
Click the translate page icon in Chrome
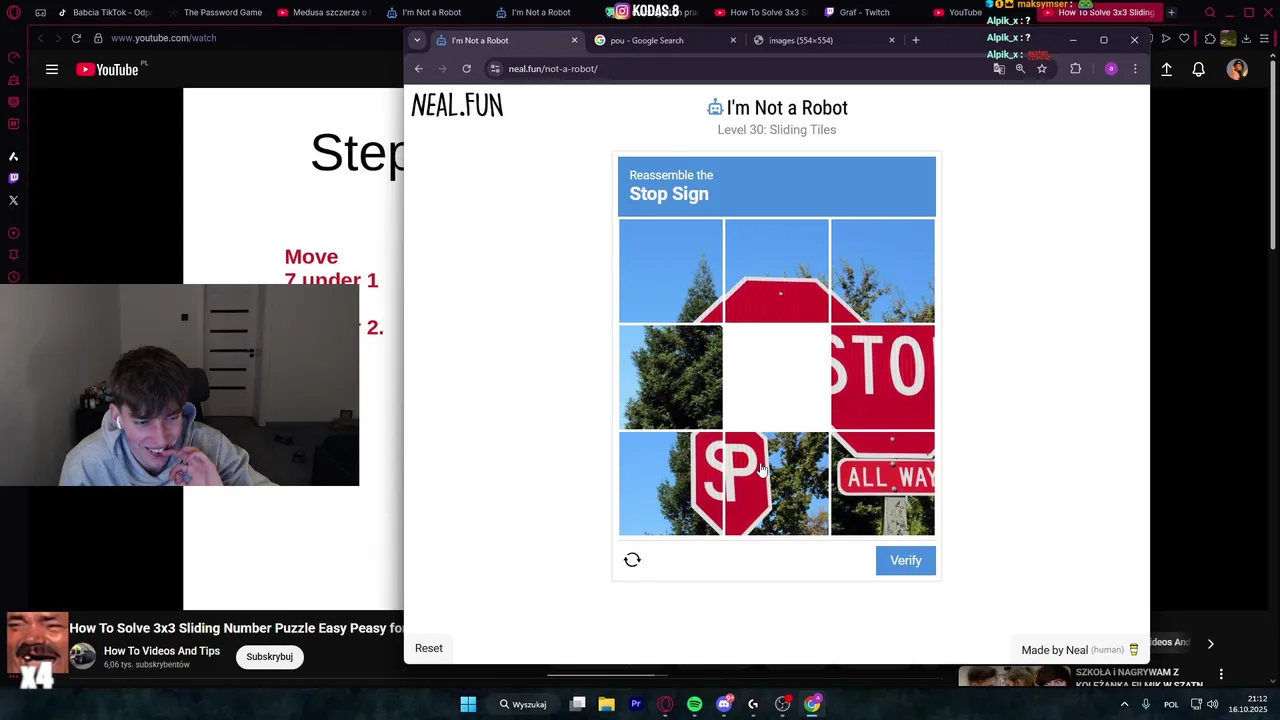point(999,69)
